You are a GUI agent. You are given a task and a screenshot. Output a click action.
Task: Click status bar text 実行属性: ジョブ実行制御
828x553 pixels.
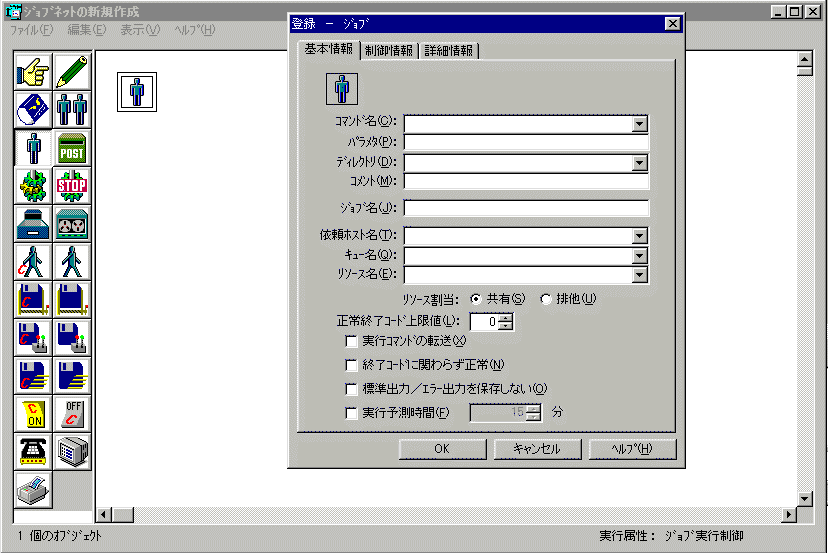(671, 536)
